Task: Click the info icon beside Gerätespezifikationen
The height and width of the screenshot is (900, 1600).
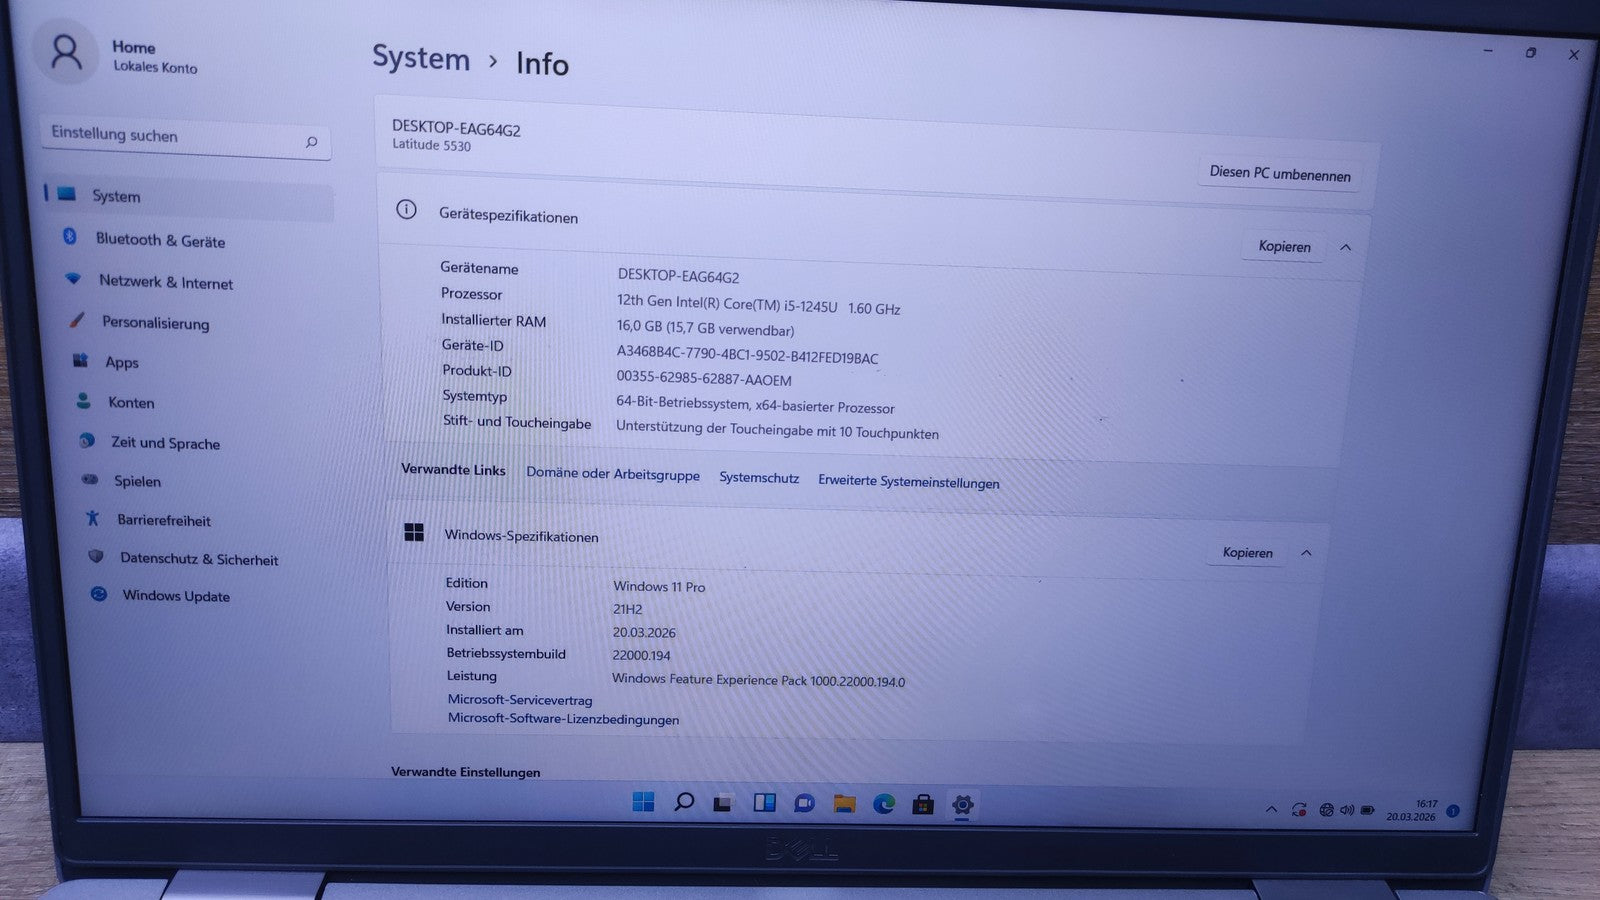Action: tap(406, 209)
